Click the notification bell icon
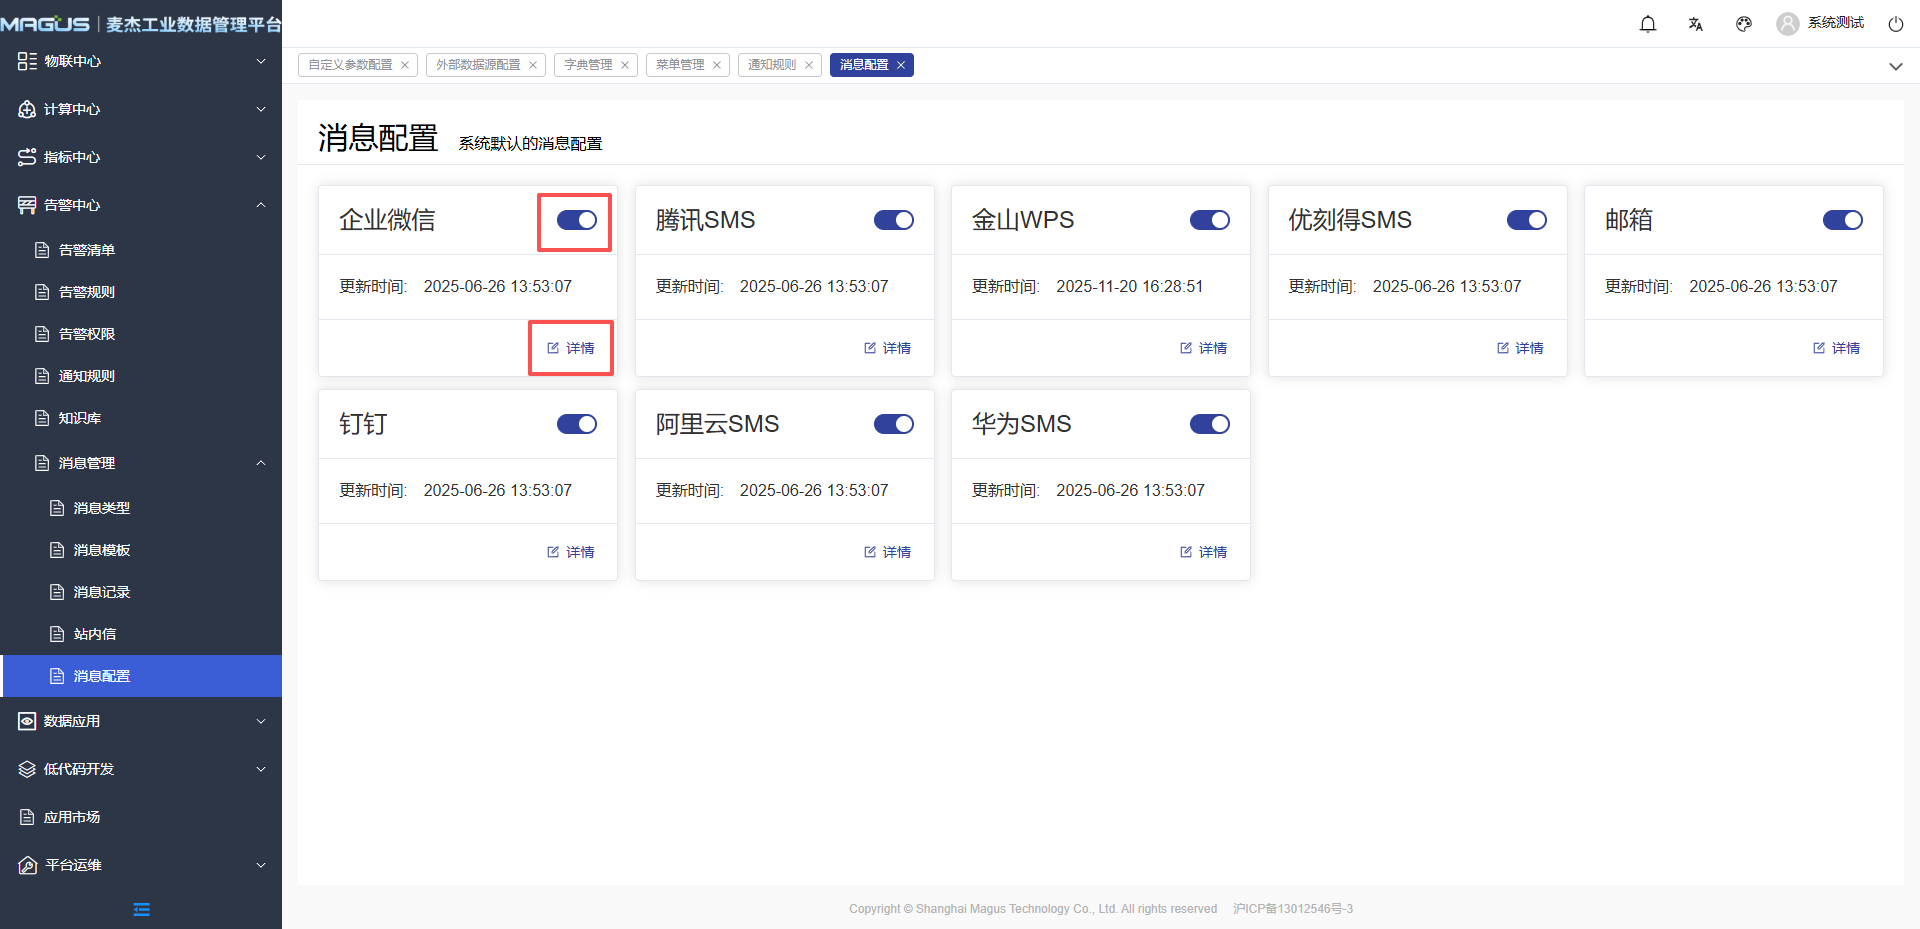1920x929 pixels. point(1648,24)
